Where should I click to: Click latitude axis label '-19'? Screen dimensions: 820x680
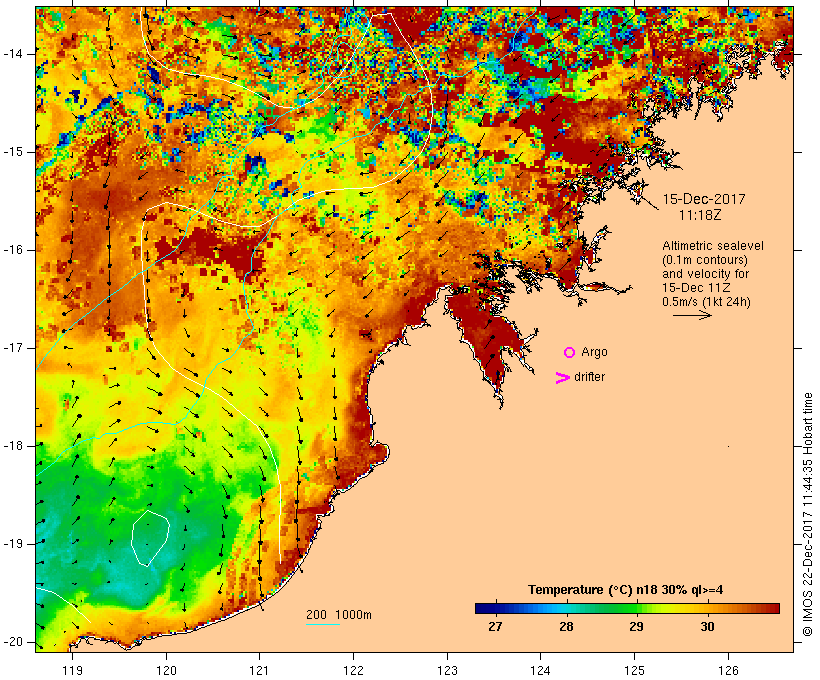[13, 544]
